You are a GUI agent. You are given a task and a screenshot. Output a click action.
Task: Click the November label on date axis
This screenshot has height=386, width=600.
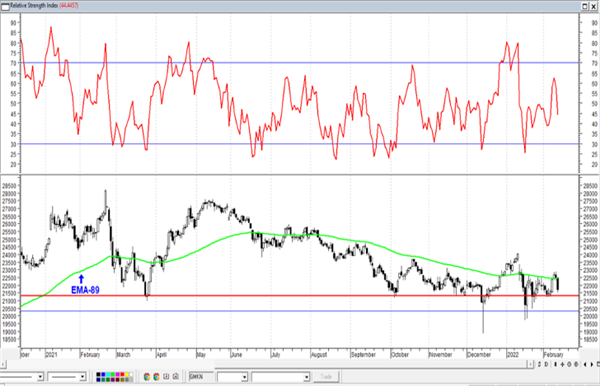(440, 355)
